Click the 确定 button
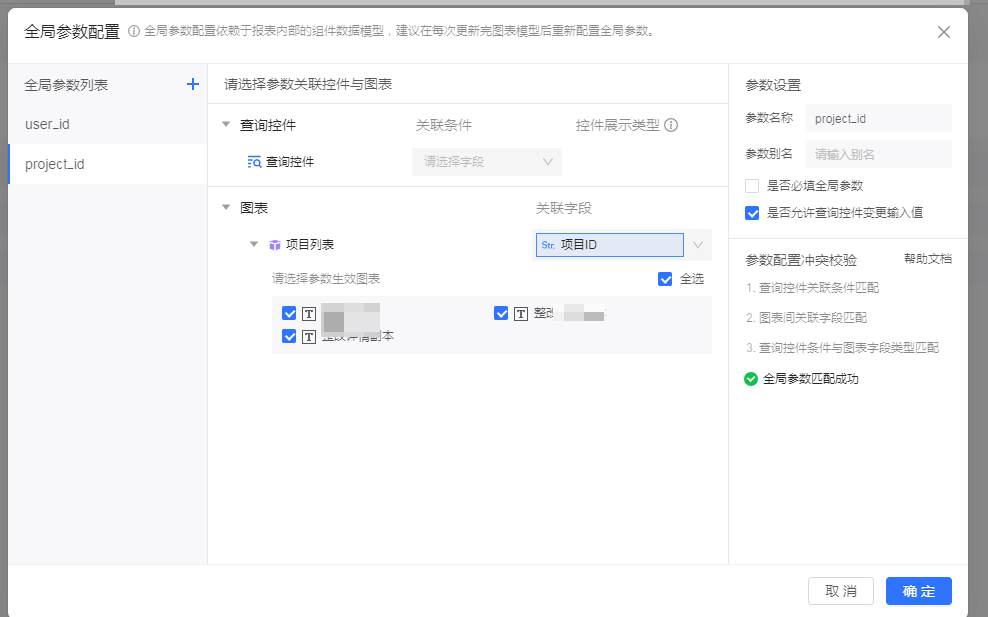This screenshot has width=988, height=617. pyautogui.click(x=918, y=591)
